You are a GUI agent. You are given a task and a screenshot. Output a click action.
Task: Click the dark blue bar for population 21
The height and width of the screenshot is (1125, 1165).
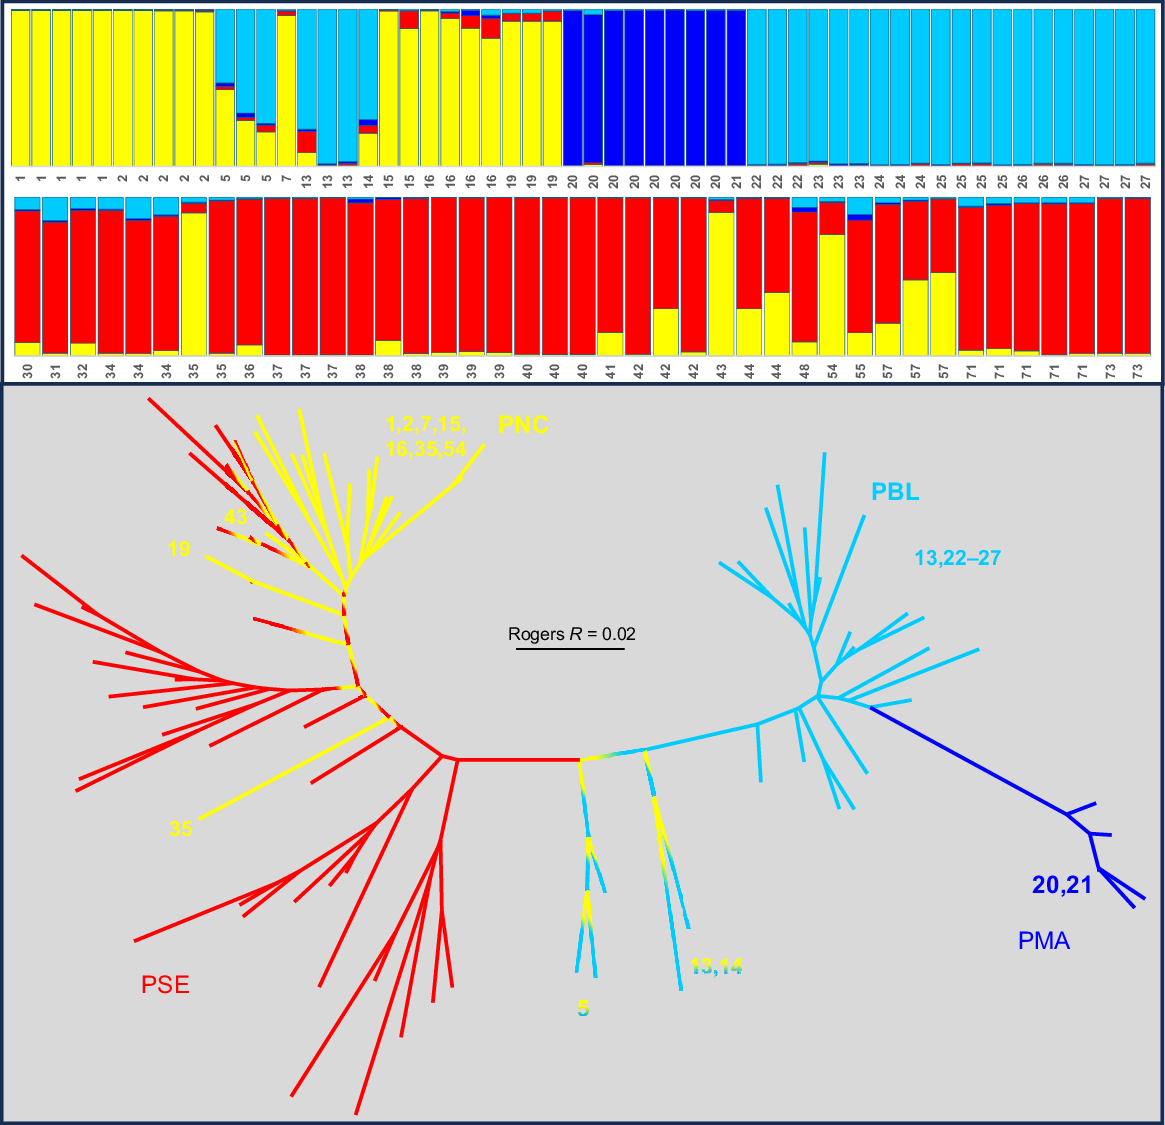point(736,88)
